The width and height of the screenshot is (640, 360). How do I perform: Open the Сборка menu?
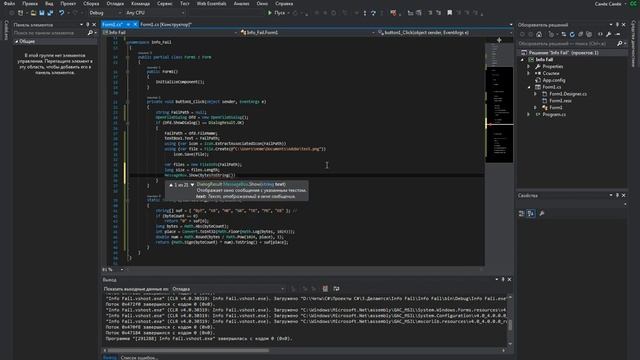(91, 4)
